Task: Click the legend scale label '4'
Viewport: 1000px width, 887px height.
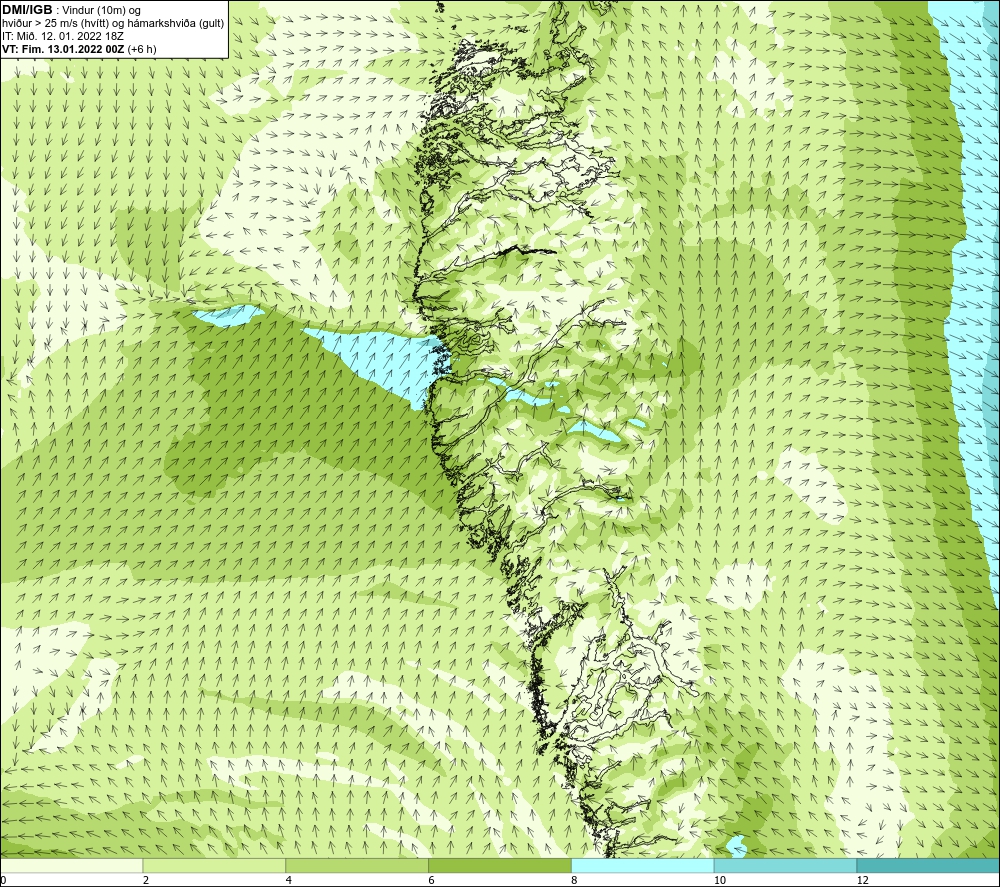Action: tap(289, 880)
